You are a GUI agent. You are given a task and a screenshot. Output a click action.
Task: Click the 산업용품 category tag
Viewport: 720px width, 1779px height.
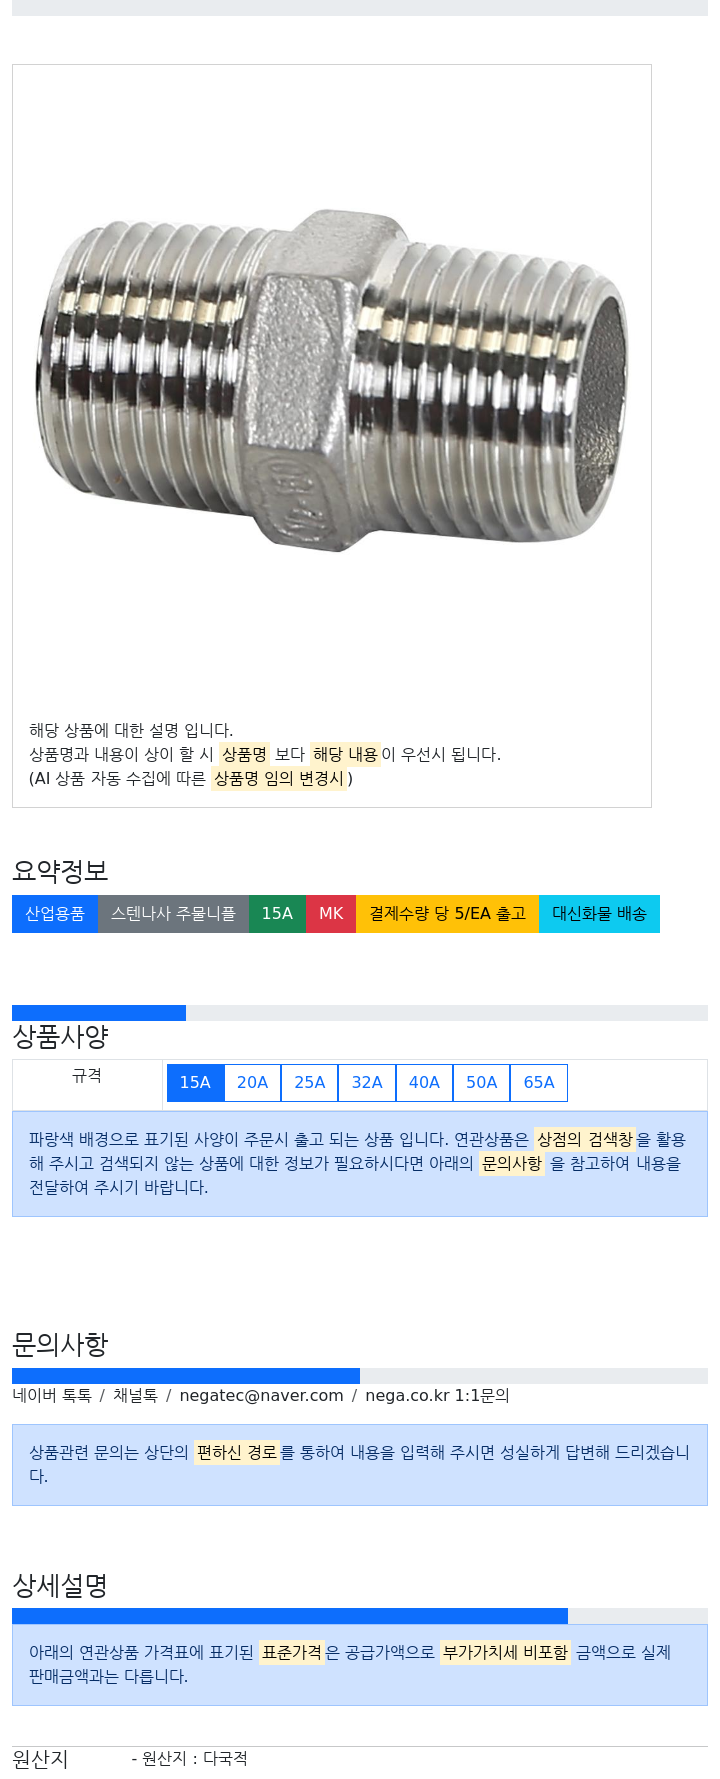(x=55, y=914)
